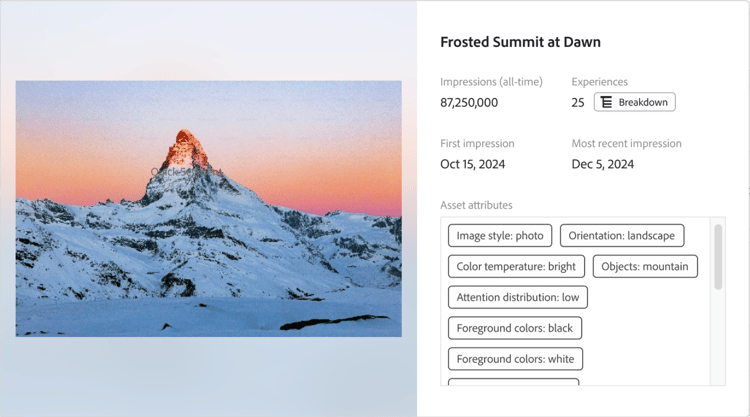
Task: Click the 87,250,000 impressions value
Action: 469,103
